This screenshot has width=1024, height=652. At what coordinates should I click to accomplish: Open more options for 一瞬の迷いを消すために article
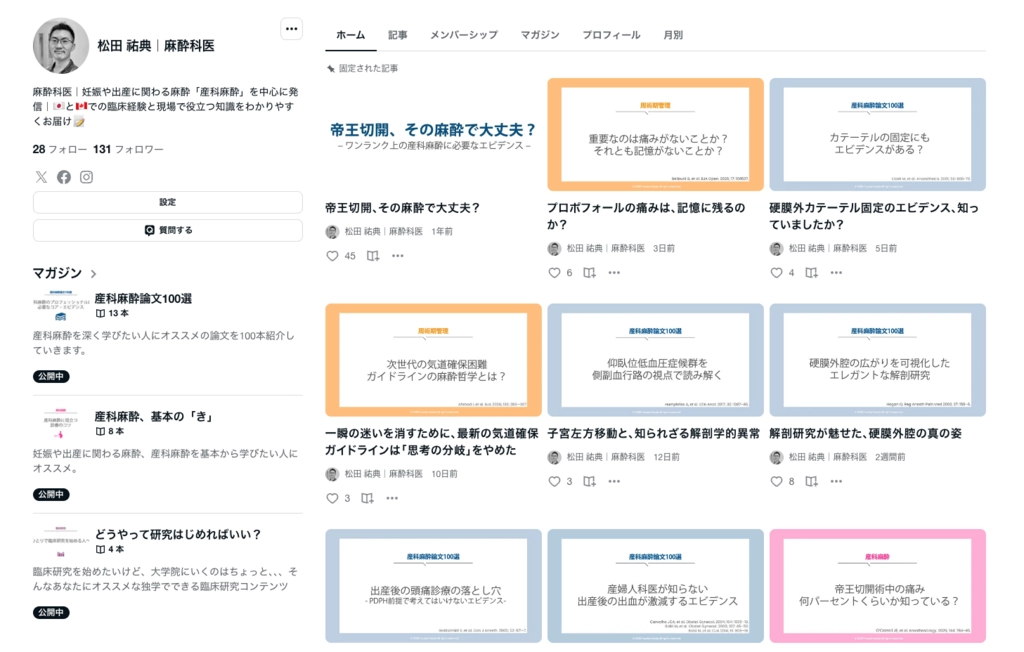pos(392,498)
